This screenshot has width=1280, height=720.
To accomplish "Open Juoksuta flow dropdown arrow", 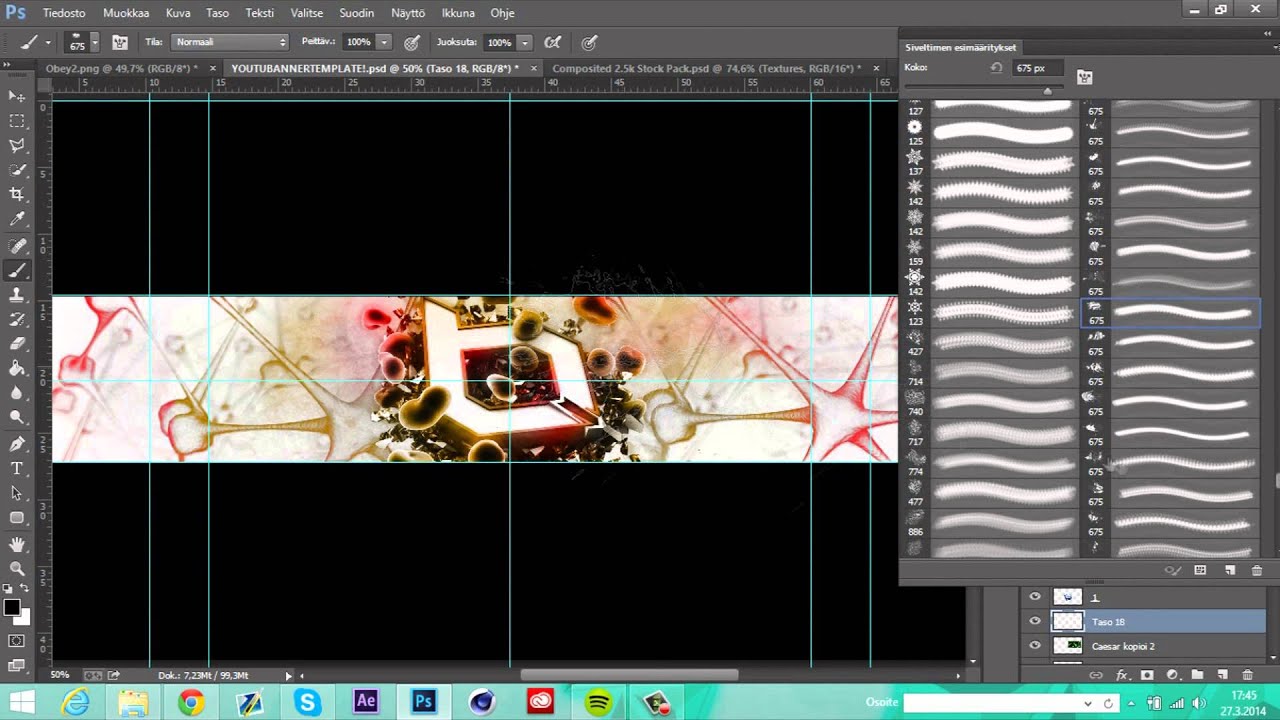I will 524,42.
